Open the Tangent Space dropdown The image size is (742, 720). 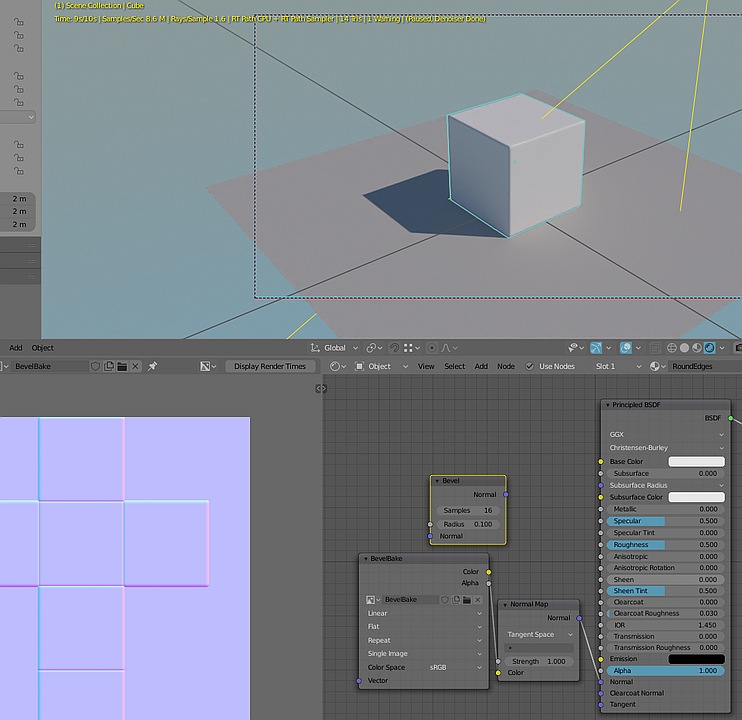pyautogui.click(x=542, y=634)
